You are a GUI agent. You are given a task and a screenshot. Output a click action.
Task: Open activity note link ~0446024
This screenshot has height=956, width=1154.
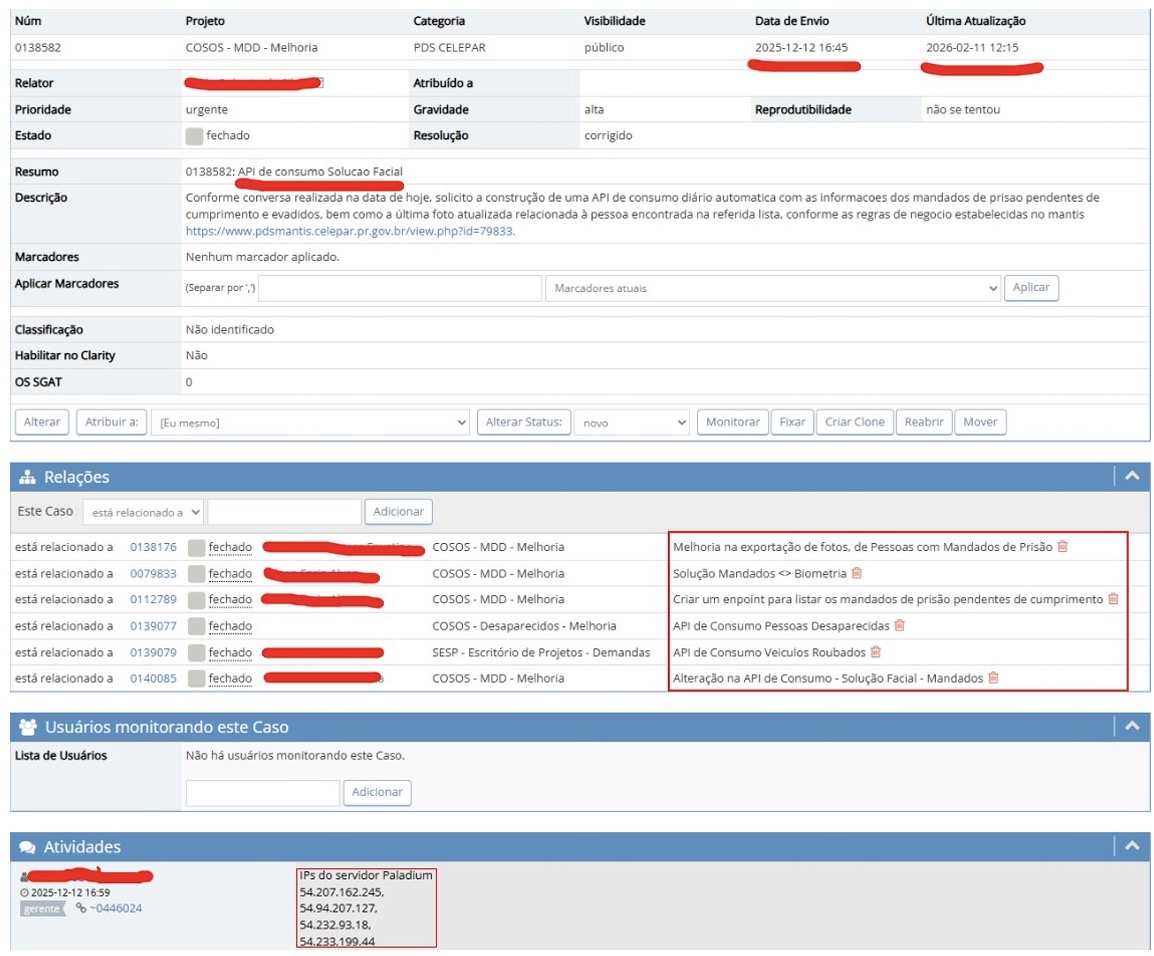115,908
